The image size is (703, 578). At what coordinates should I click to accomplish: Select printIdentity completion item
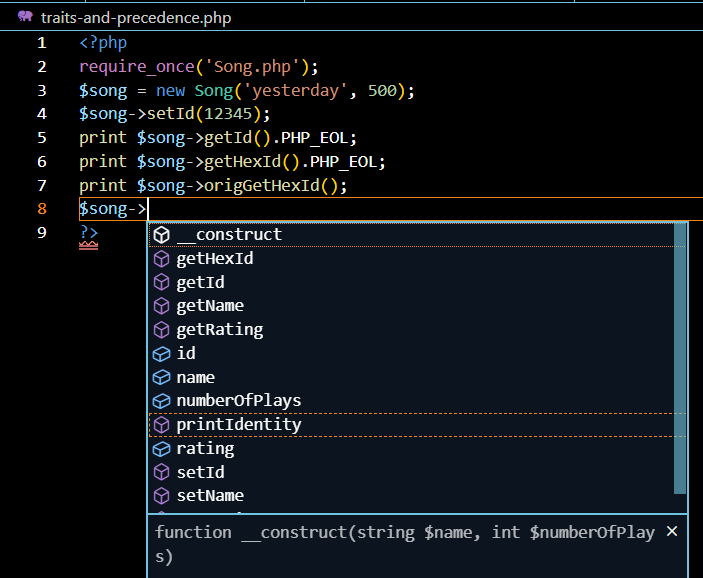(238, 425)
